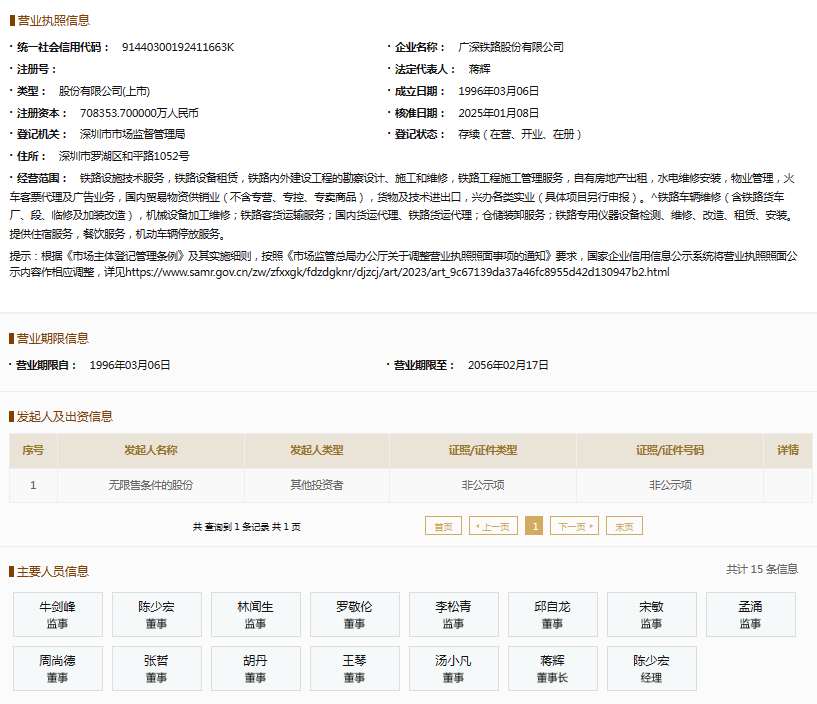Click 发起人类型 column header

pos(317,450)
